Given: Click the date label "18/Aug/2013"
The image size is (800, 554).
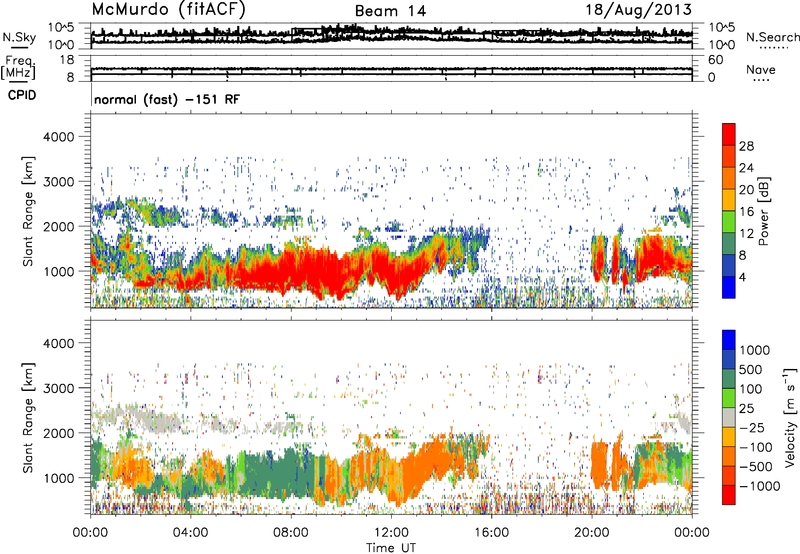Looking at the screenshot, I should coord(639,10).
